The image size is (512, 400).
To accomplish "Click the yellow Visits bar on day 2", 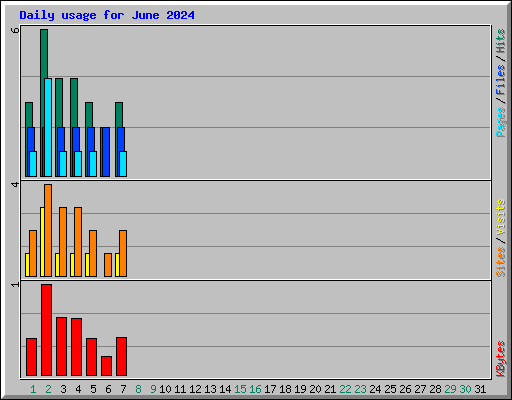I will tap(42, 242).
